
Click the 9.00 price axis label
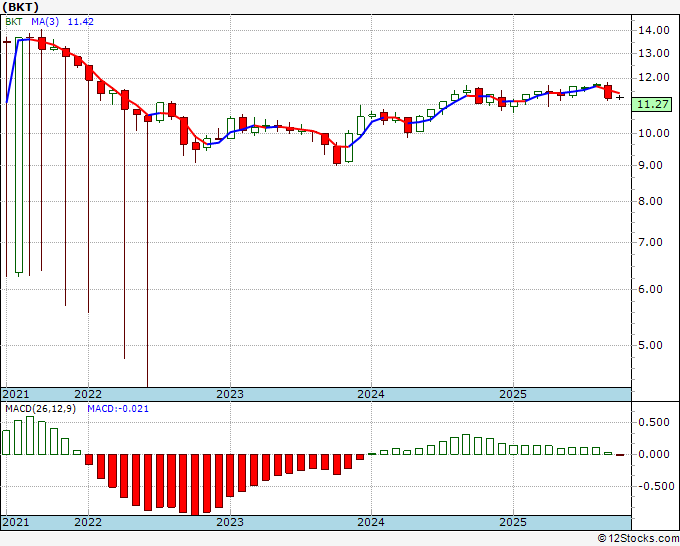pyautogui.click(x=651, y=165)
